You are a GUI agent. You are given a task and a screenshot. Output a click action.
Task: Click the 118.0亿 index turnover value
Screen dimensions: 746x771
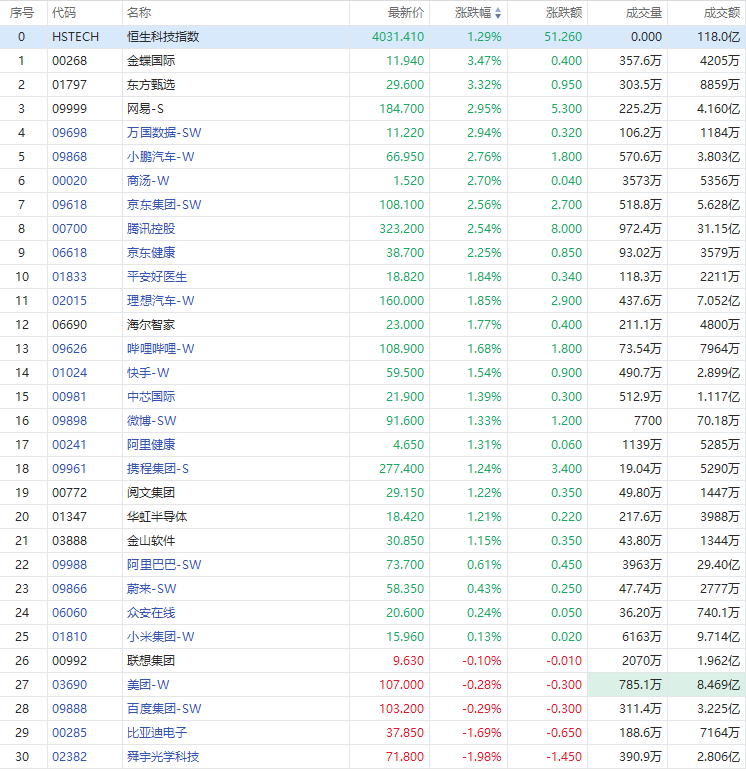[718, 37]
